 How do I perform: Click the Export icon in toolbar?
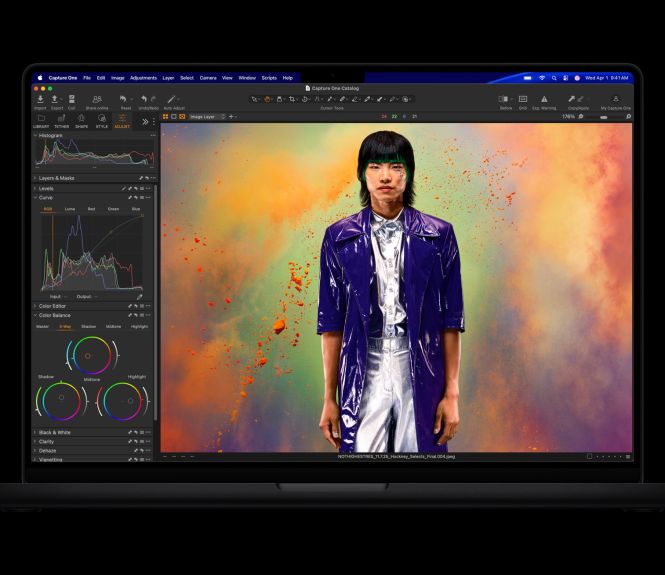pos(55,99)
